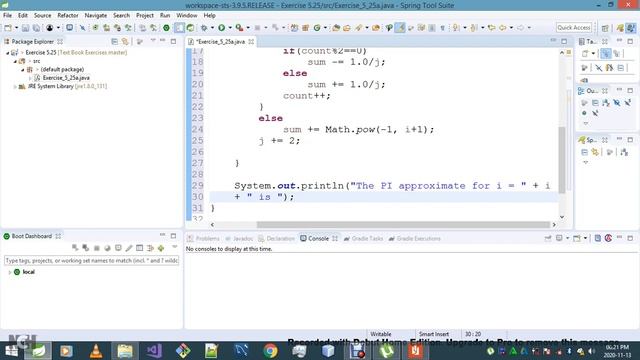Image resolution: width=640 pixels, height=360 pixels.
Task: Open File Explorer from the taskbar
Action: click(x=125, y=351)
